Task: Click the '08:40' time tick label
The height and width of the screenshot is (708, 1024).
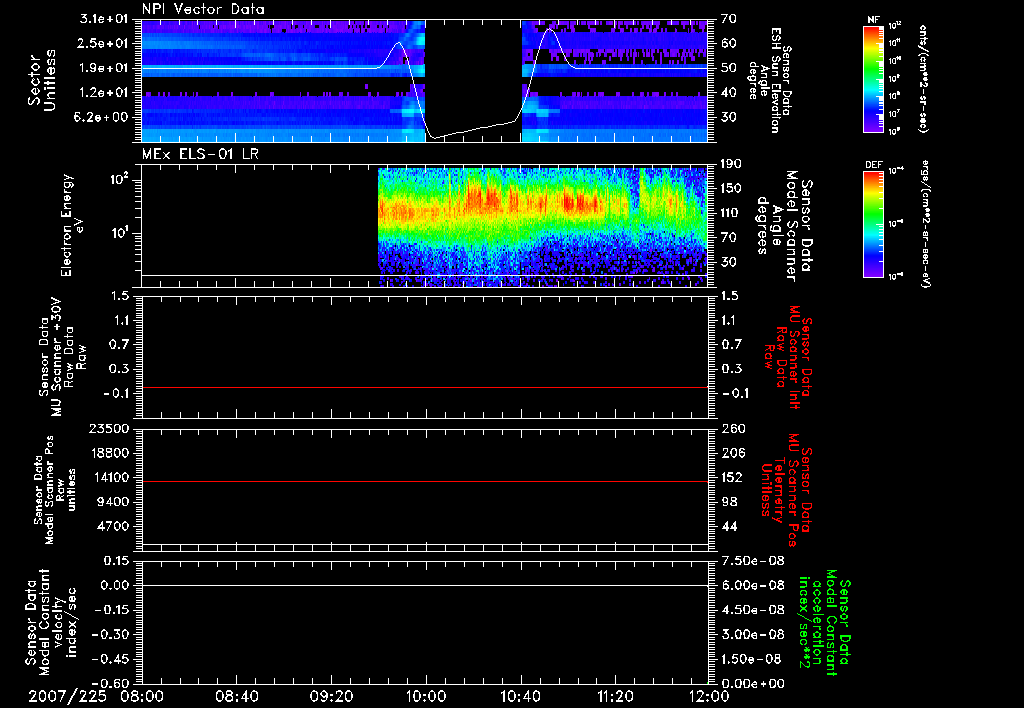Action: click(236, 696)
